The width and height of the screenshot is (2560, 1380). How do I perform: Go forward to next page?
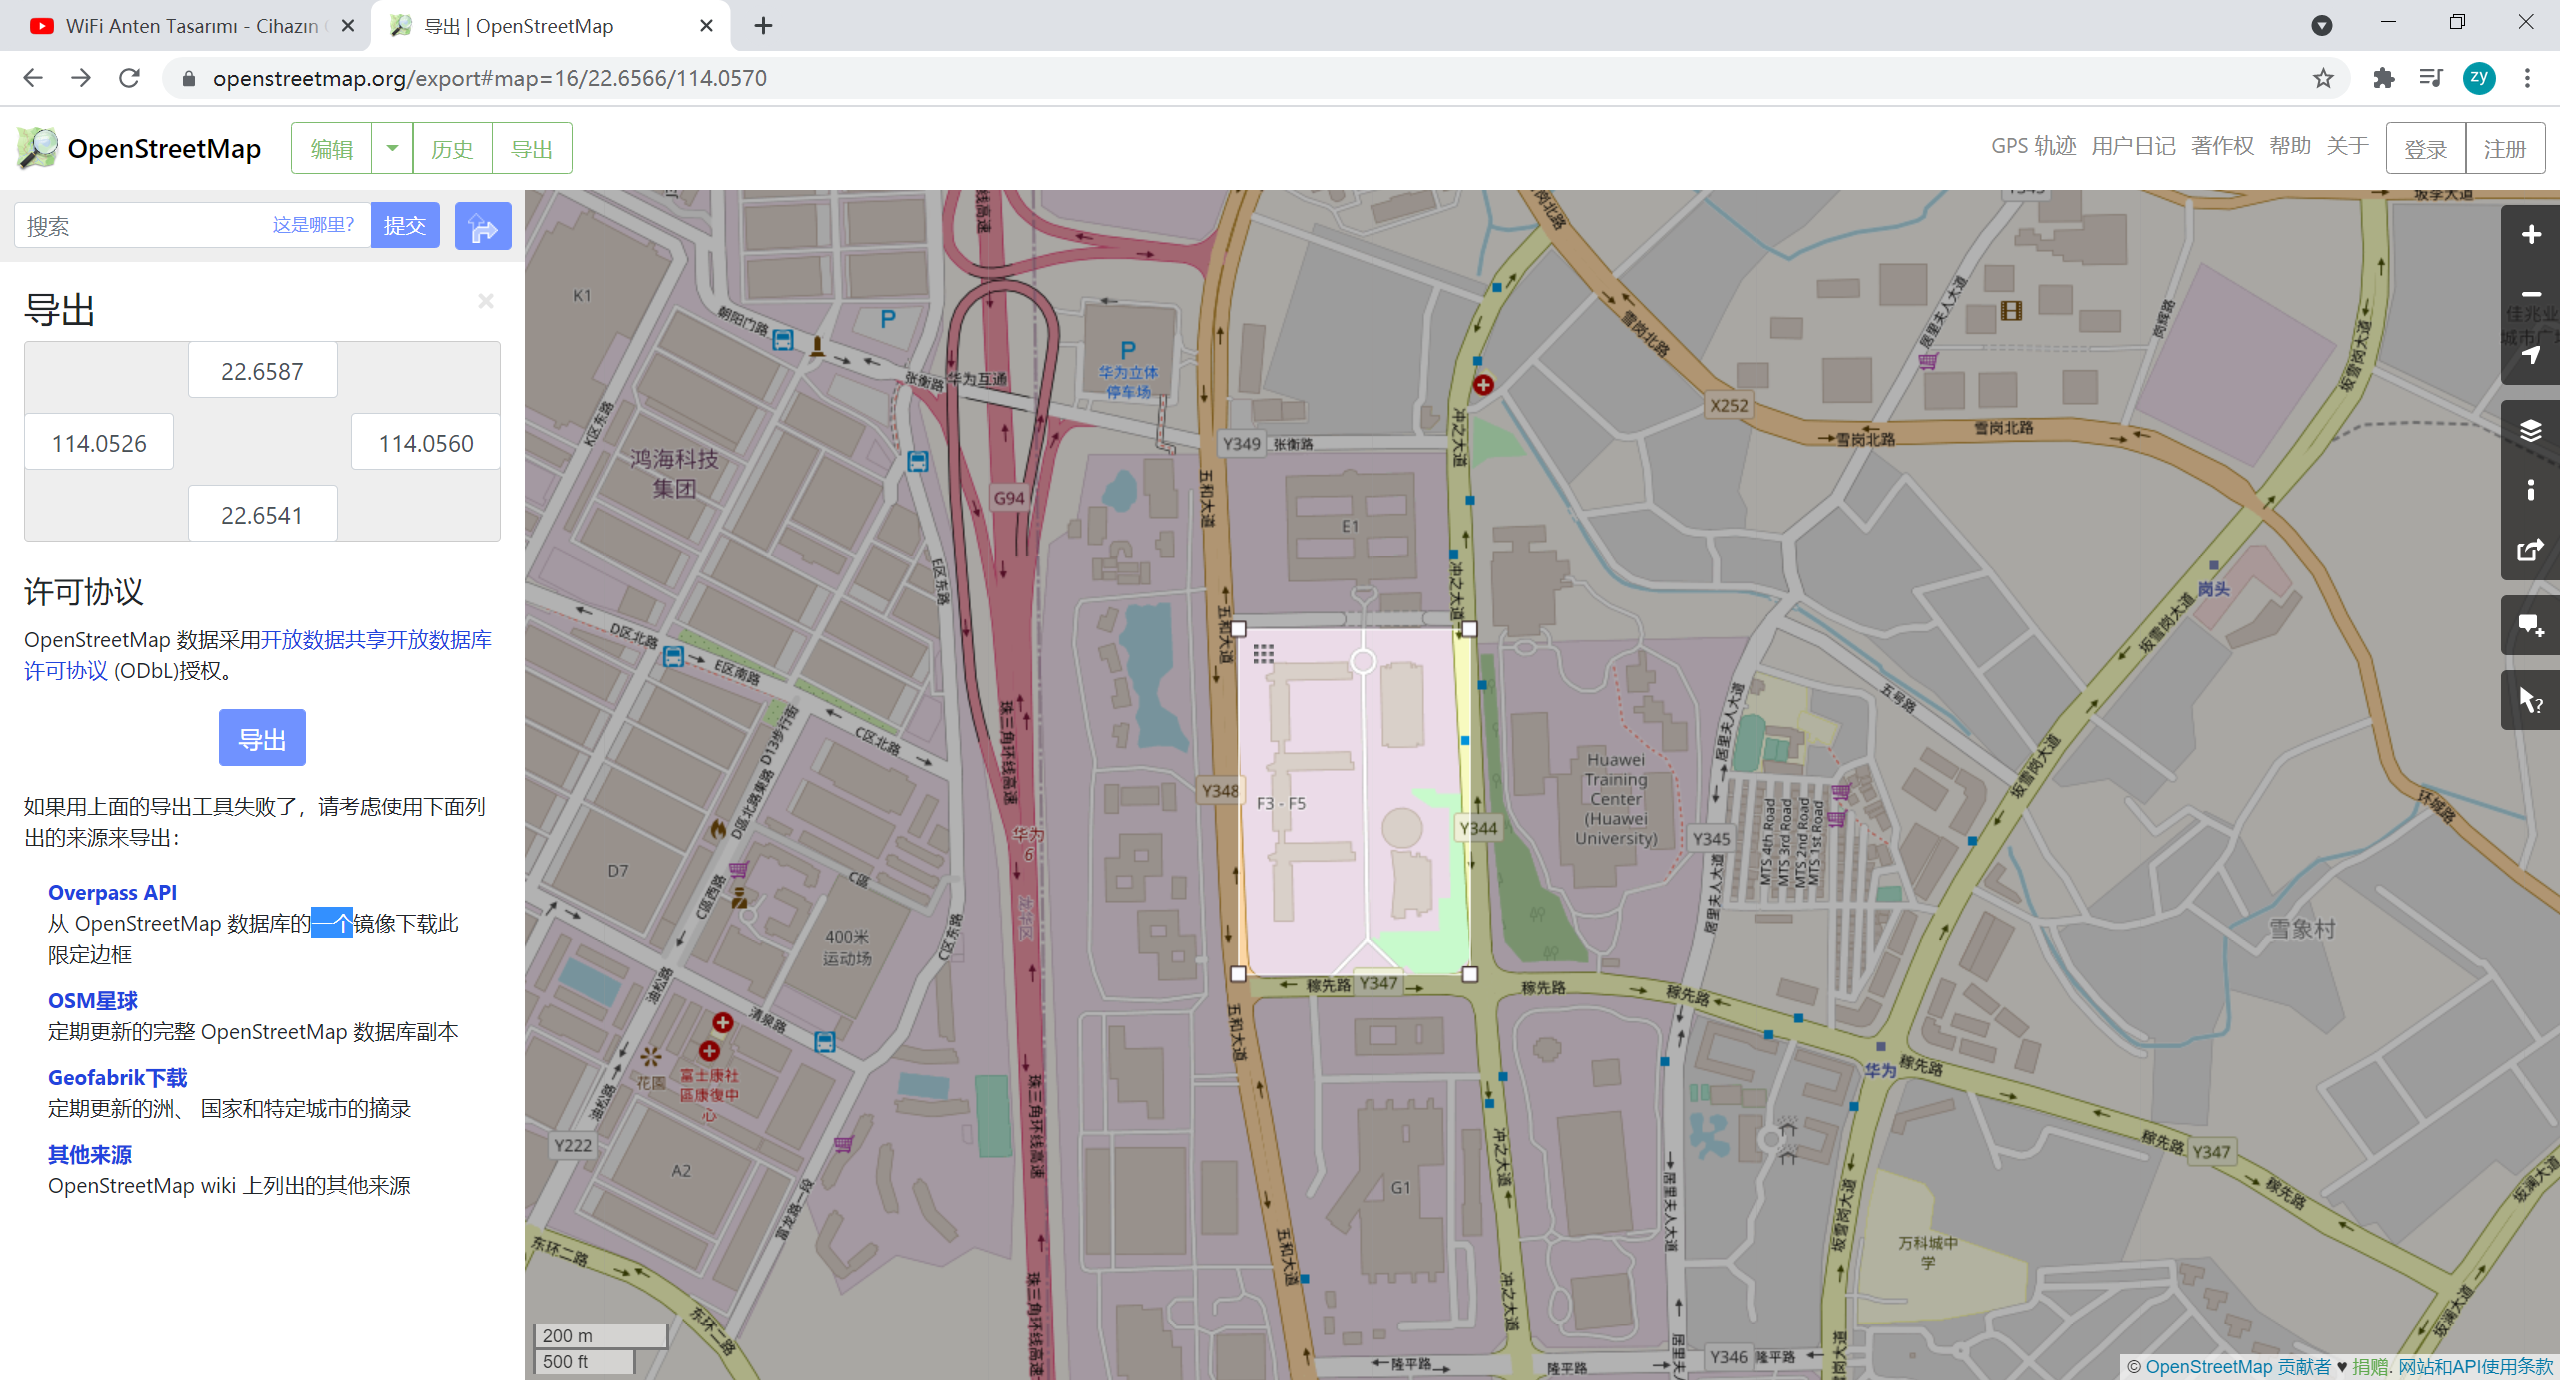pos(81,78)
